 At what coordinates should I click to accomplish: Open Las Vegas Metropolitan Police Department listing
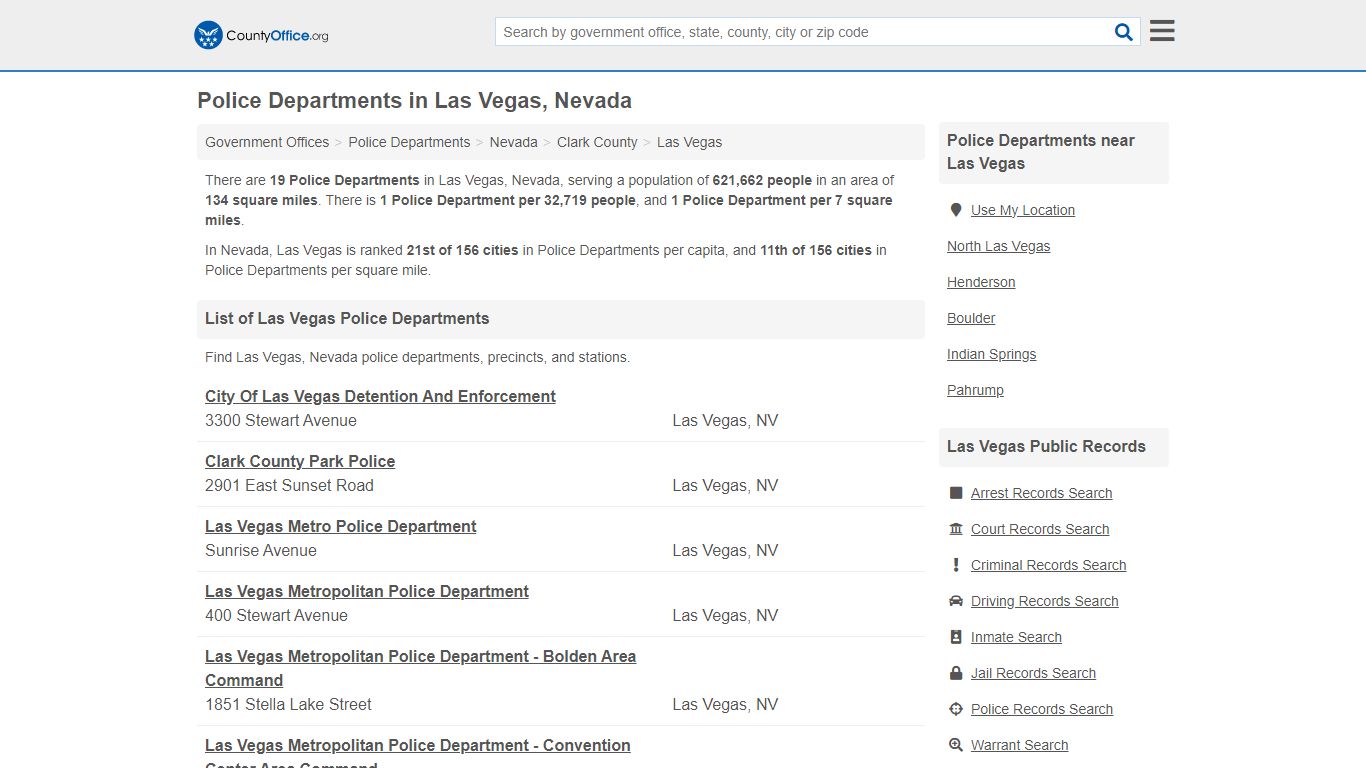click(367, 591)
